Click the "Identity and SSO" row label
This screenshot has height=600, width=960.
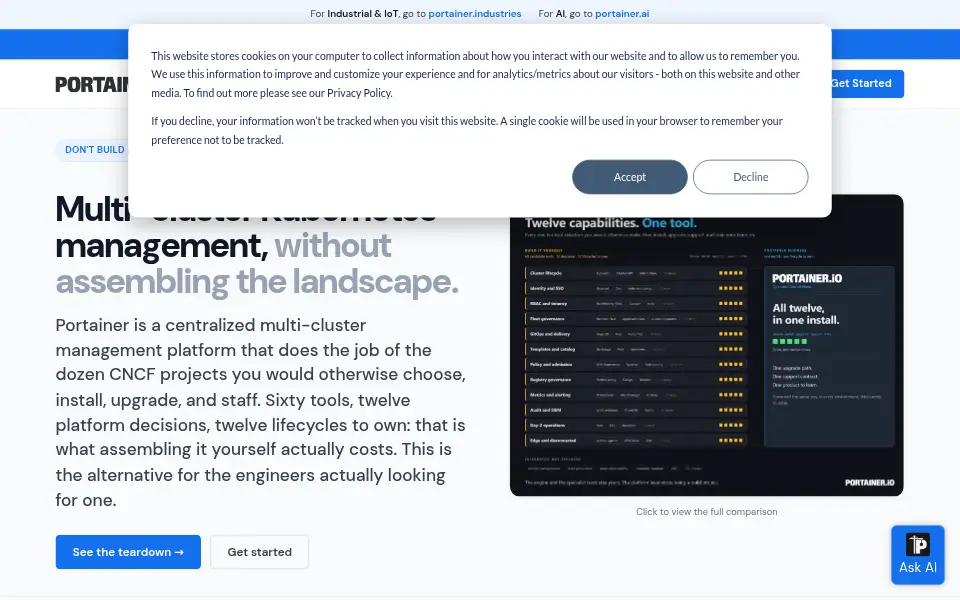pyautogui.click(x=547, y=288)
